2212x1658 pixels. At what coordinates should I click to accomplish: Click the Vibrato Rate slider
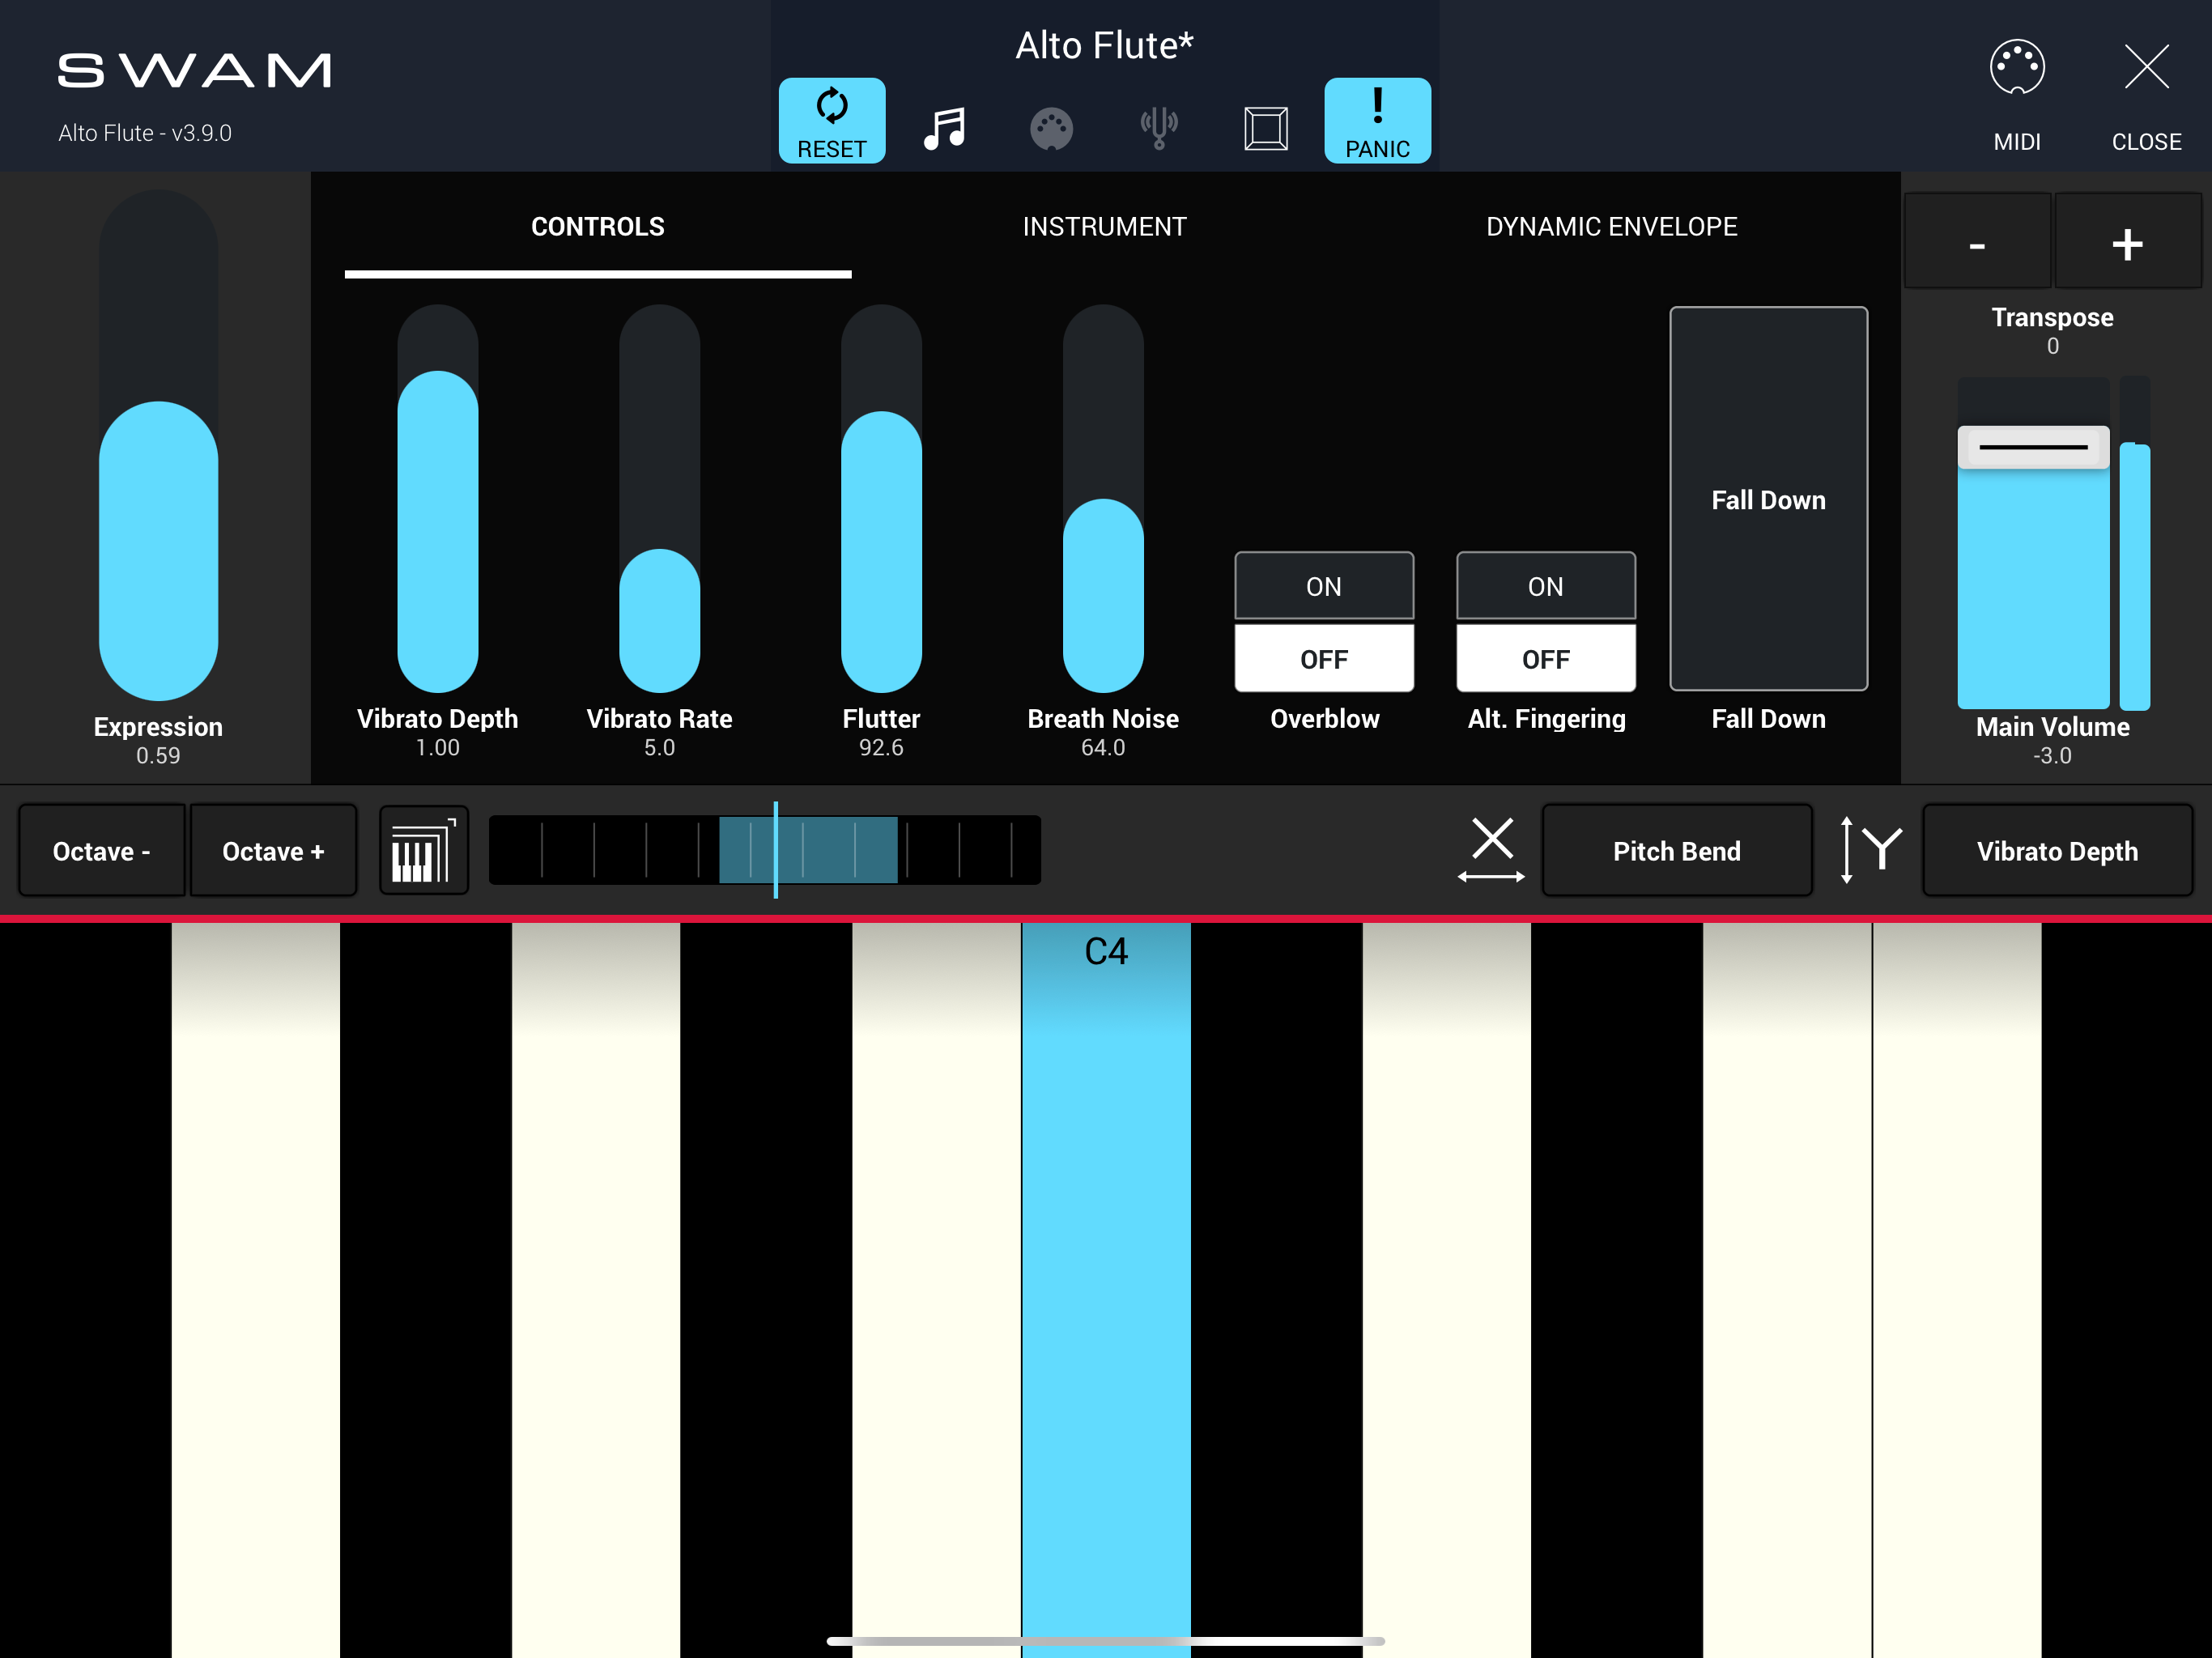pyautogui.click(x=659, y=499)
